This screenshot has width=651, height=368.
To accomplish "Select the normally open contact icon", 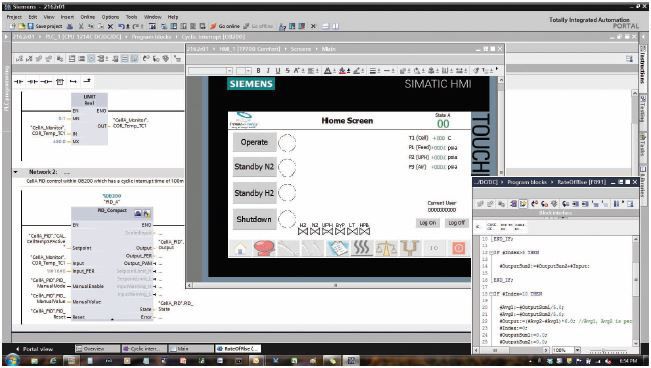I will pyautogui.click(x=19, y=82).
